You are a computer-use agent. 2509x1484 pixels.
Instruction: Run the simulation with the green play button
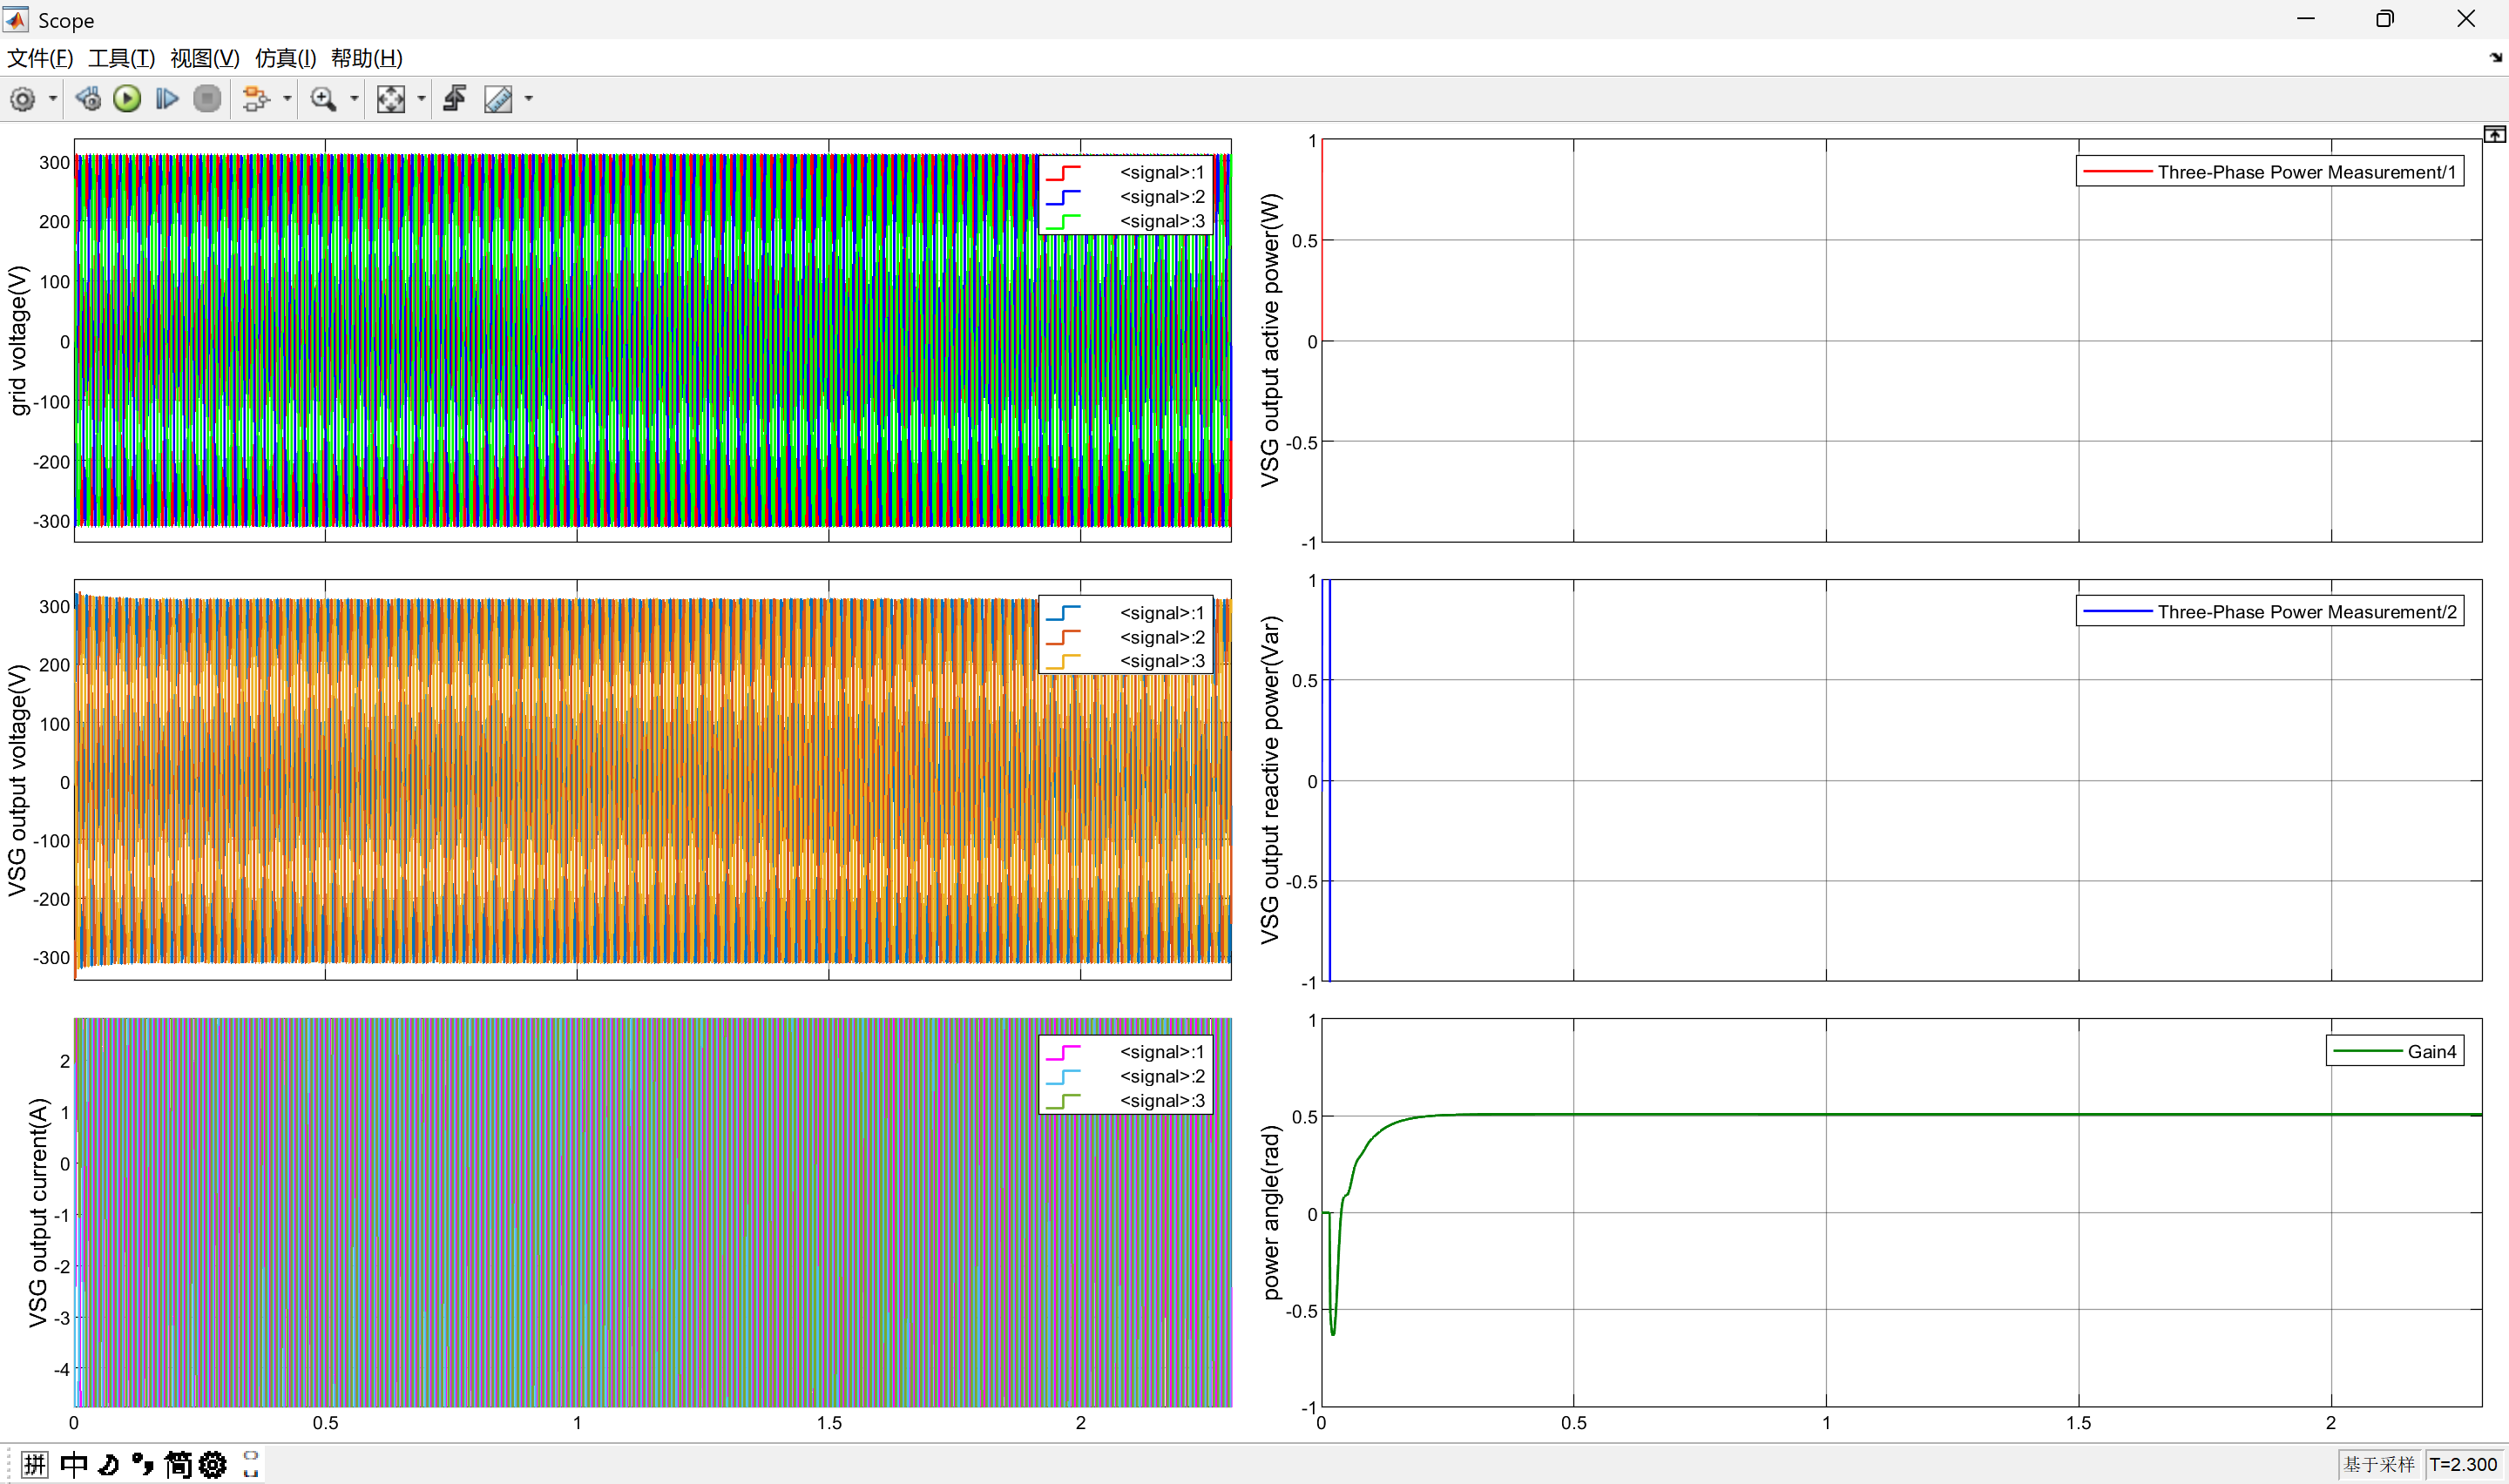(127, 99)
